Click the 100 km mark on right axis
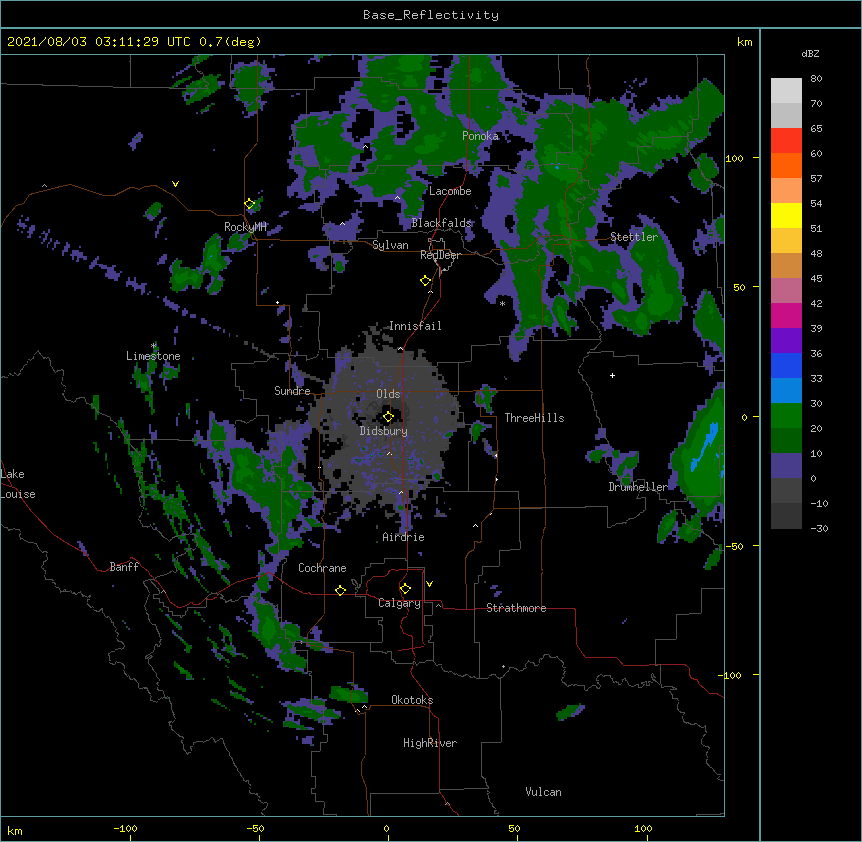 click(x=734, y=158)
